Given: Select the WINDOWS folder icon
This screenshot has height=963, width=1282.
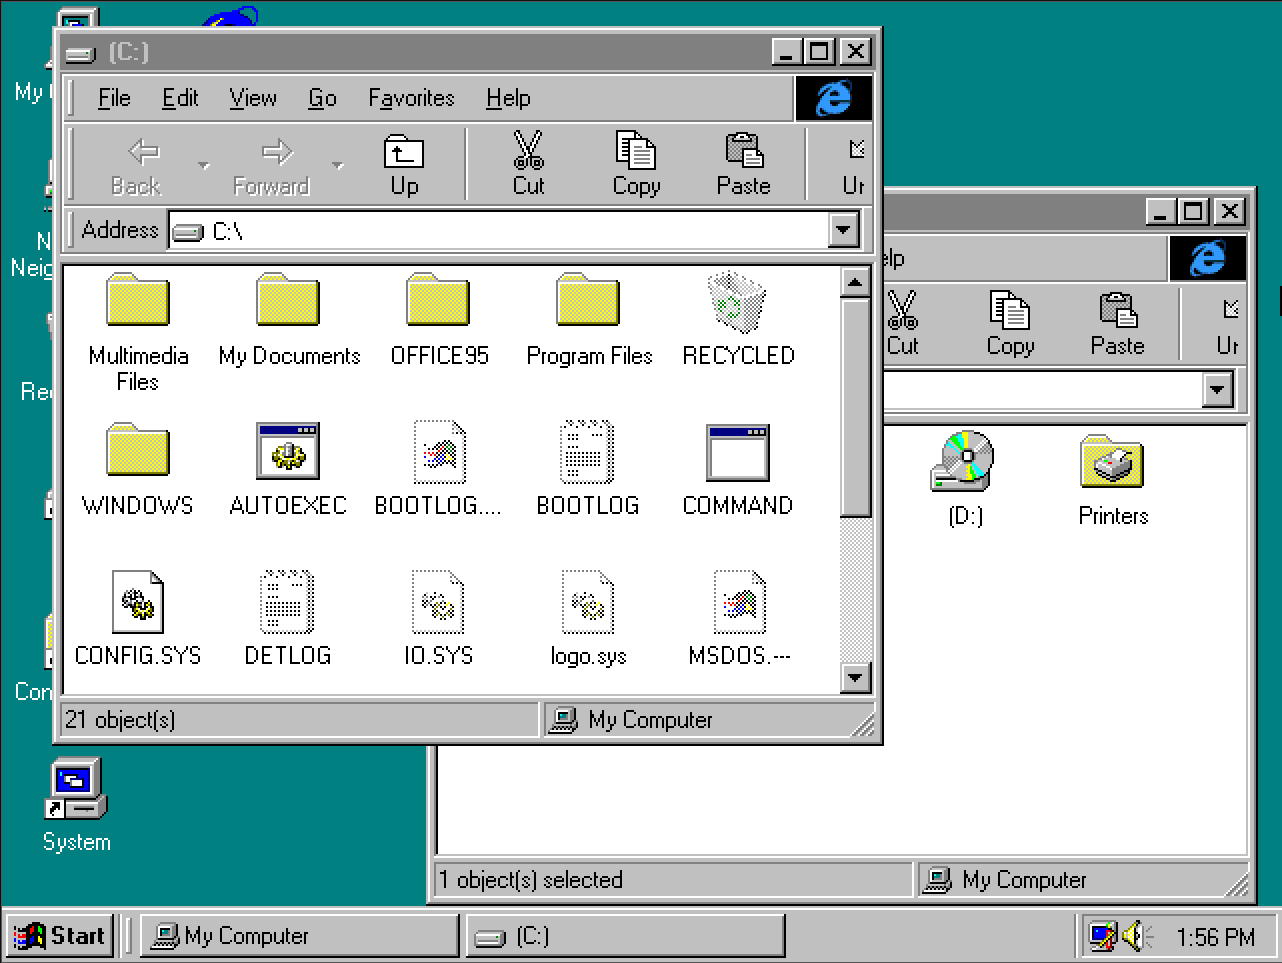Looking at the screenshot, I should pyautogui.click(x=138, y=452).
